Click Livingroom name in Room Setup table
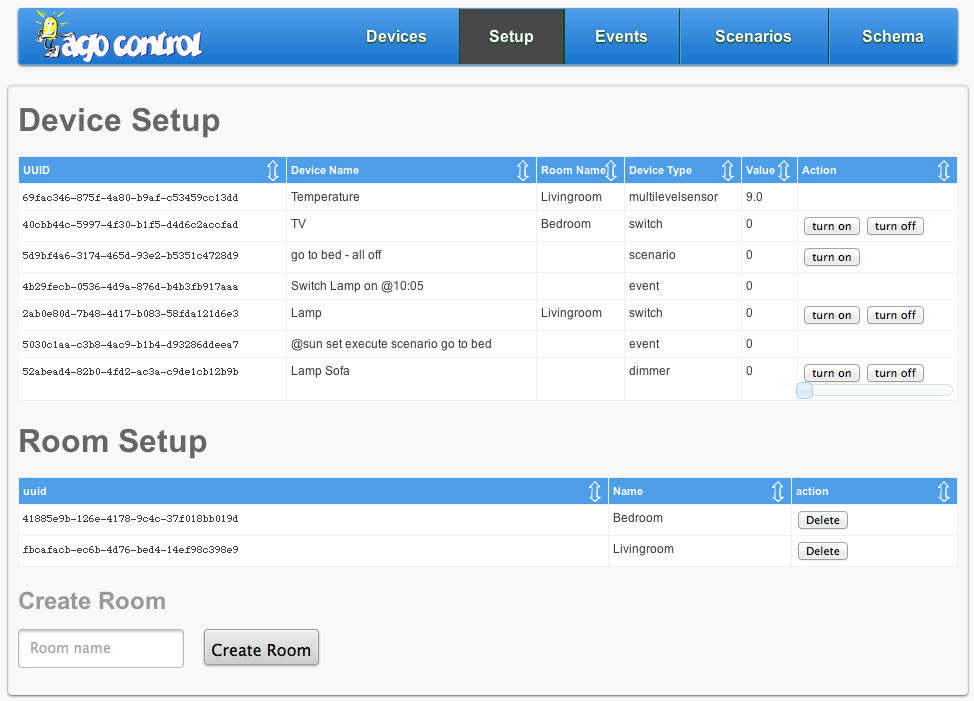The width and height of the screenshot is (974, 701). pyautogui.click(x=643, y=549)
